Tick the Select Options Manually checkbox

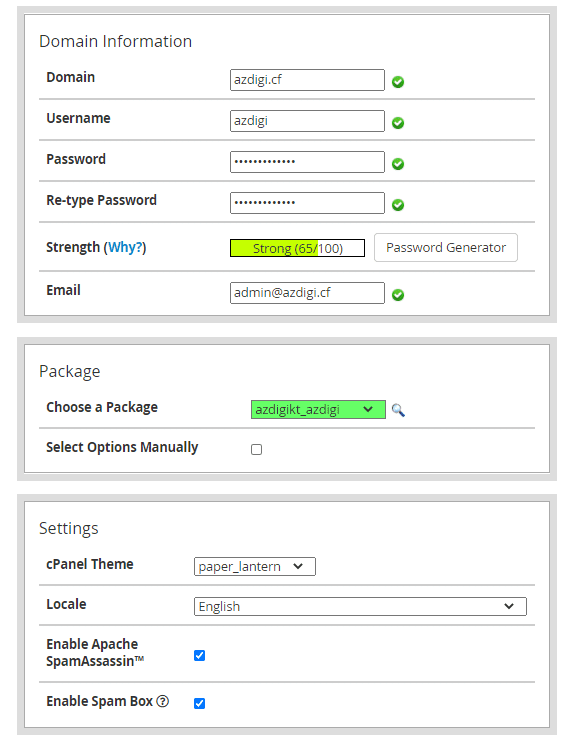(256, 449)
